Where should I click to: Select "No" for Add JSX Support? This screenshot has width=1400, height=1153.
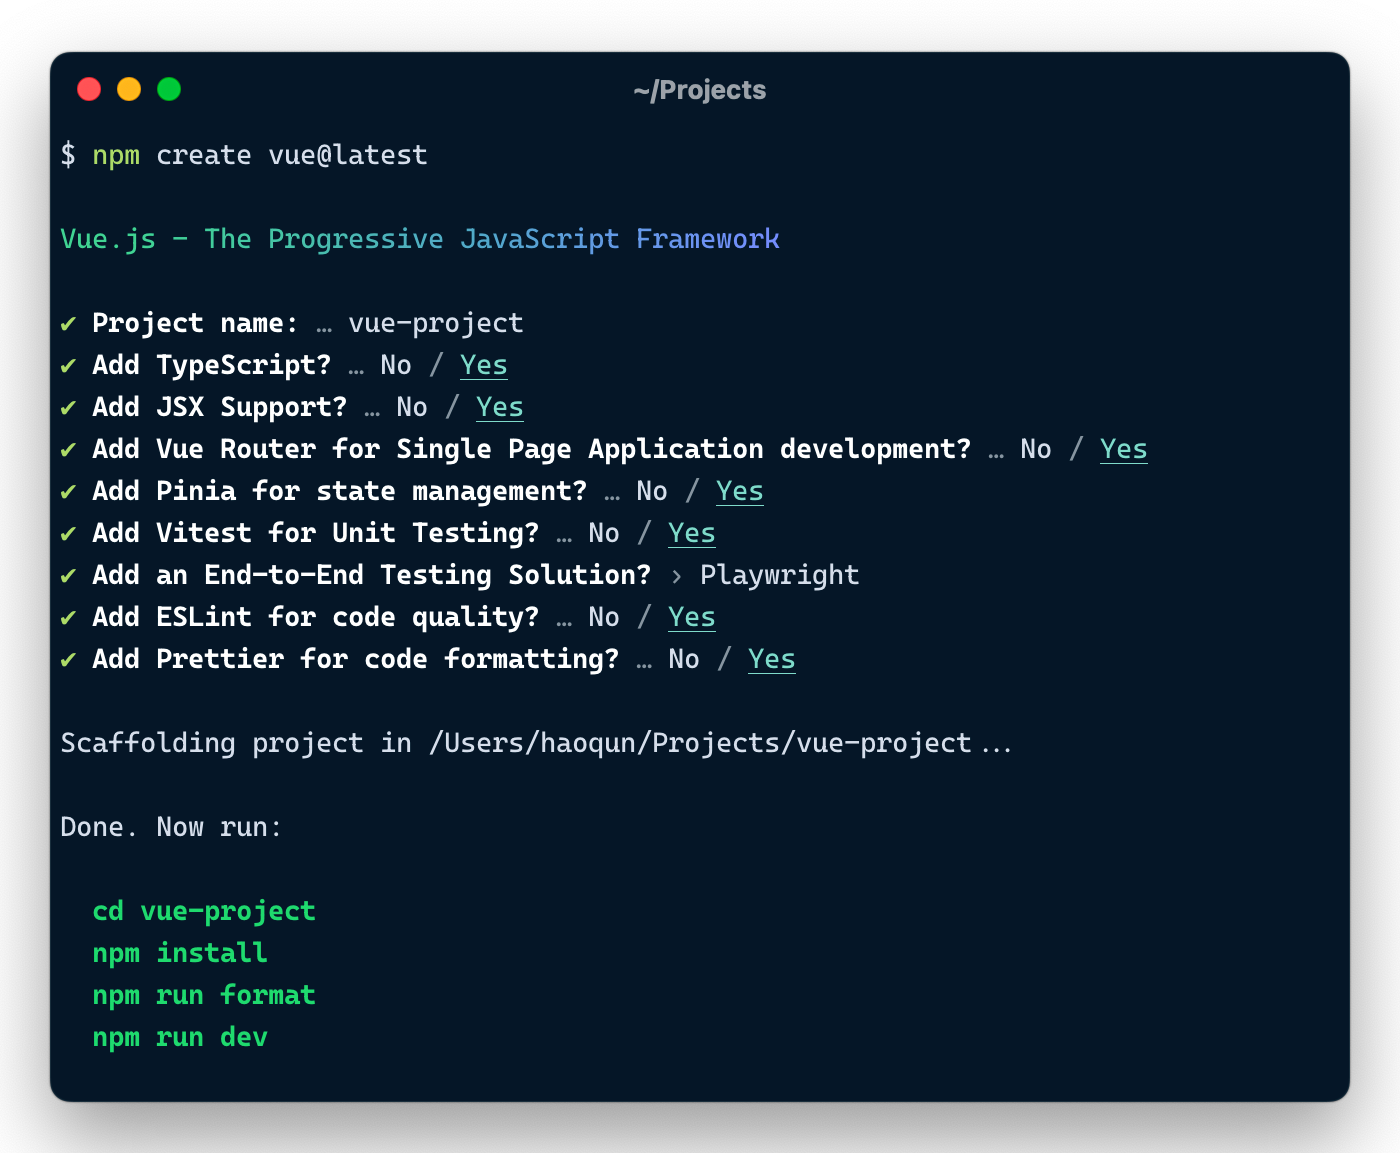click(412, 407)
